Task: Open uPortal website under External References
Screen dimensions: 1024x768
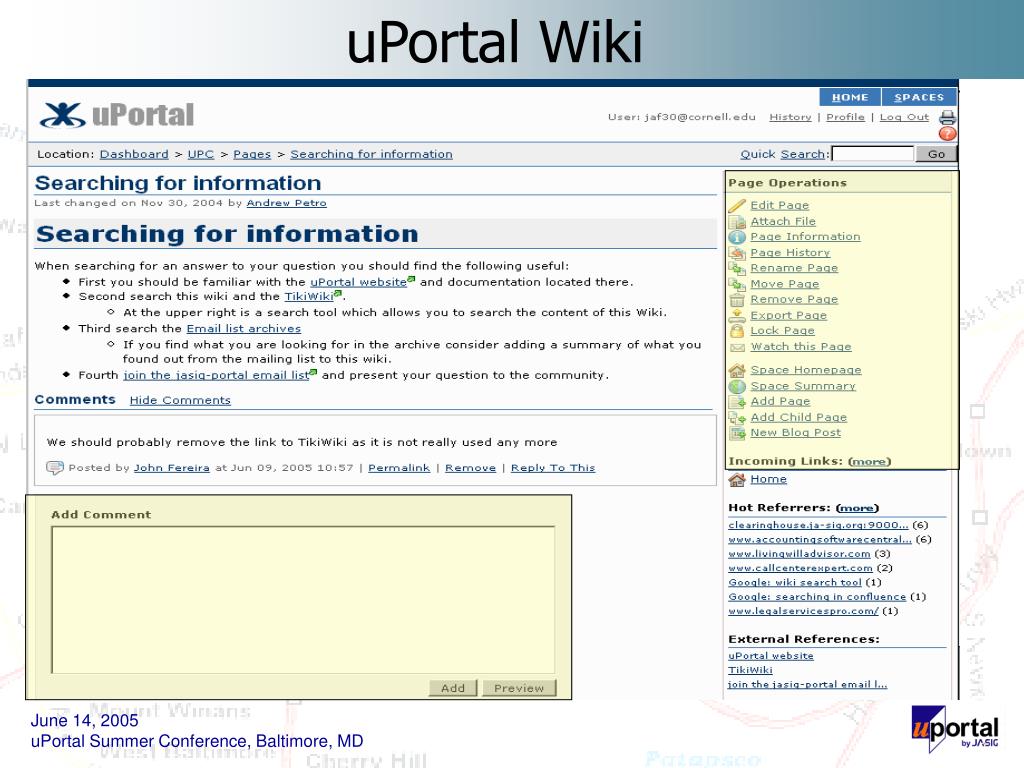Action: coord(771,656)
